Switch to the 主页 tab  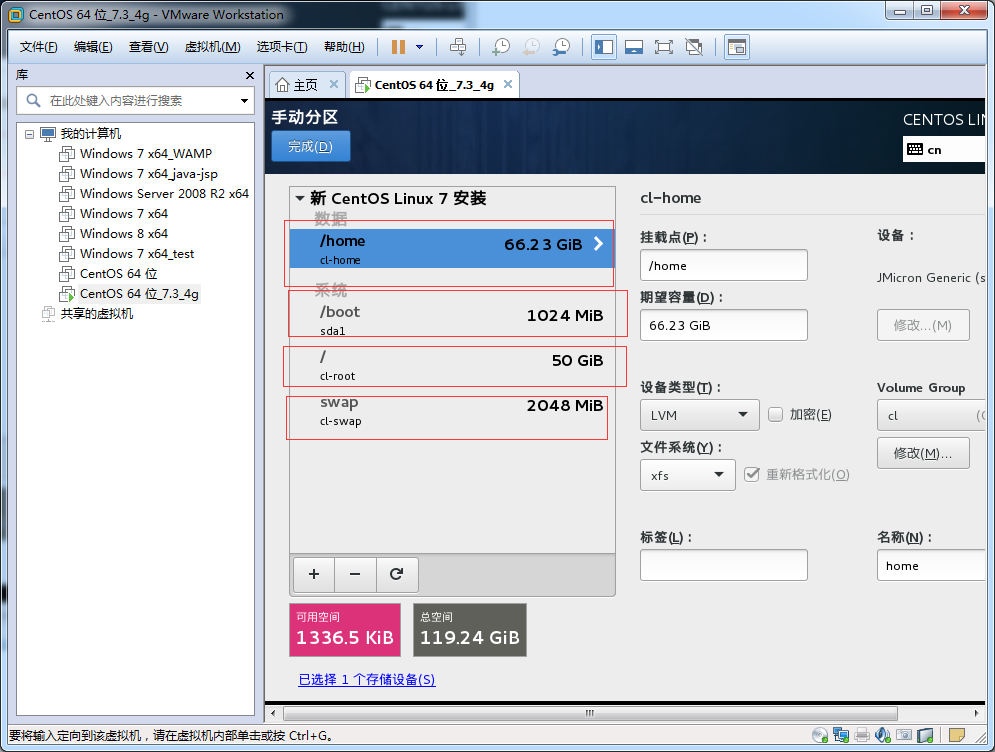305,84
